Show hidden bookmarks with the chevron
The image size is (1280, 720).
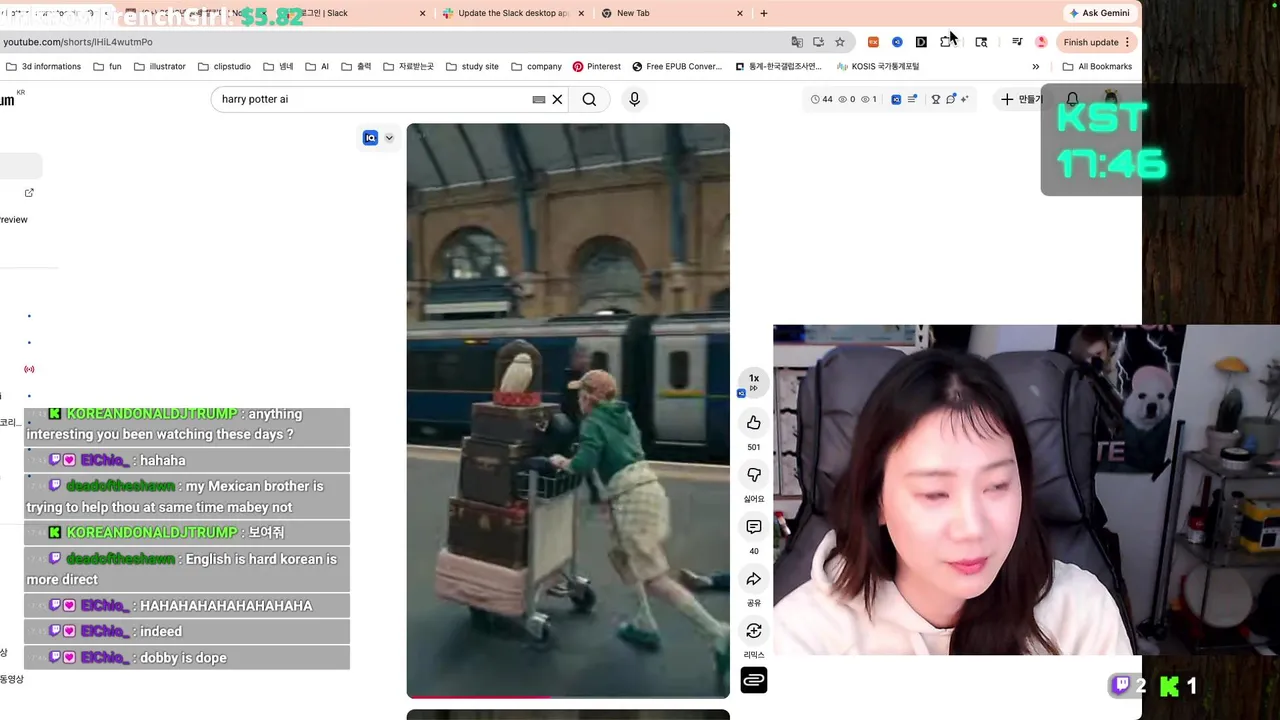(1035, 66)
